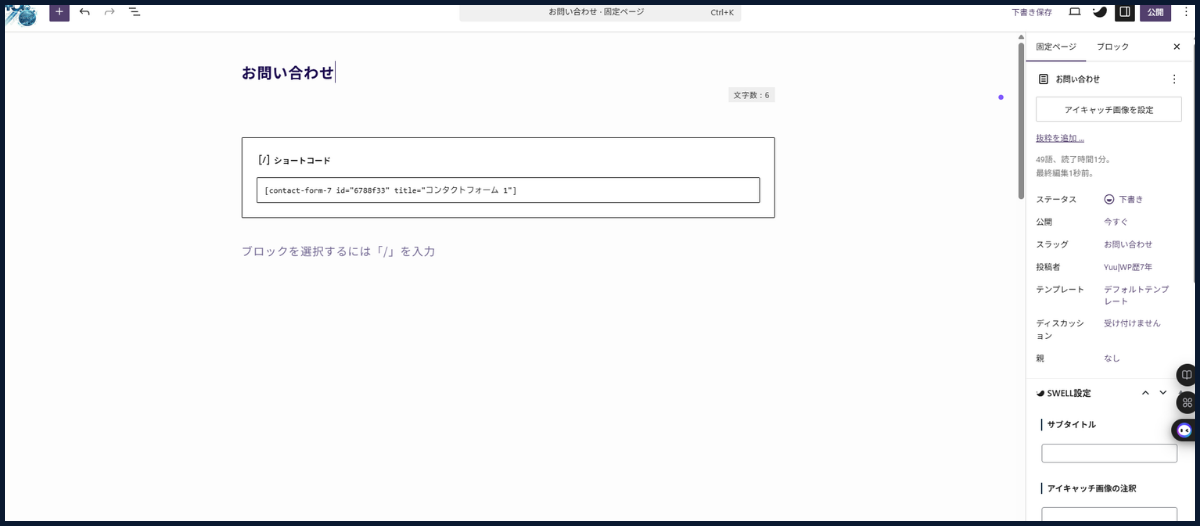Select the 固定ページ tab
1200x526 pixels.
1056,47
